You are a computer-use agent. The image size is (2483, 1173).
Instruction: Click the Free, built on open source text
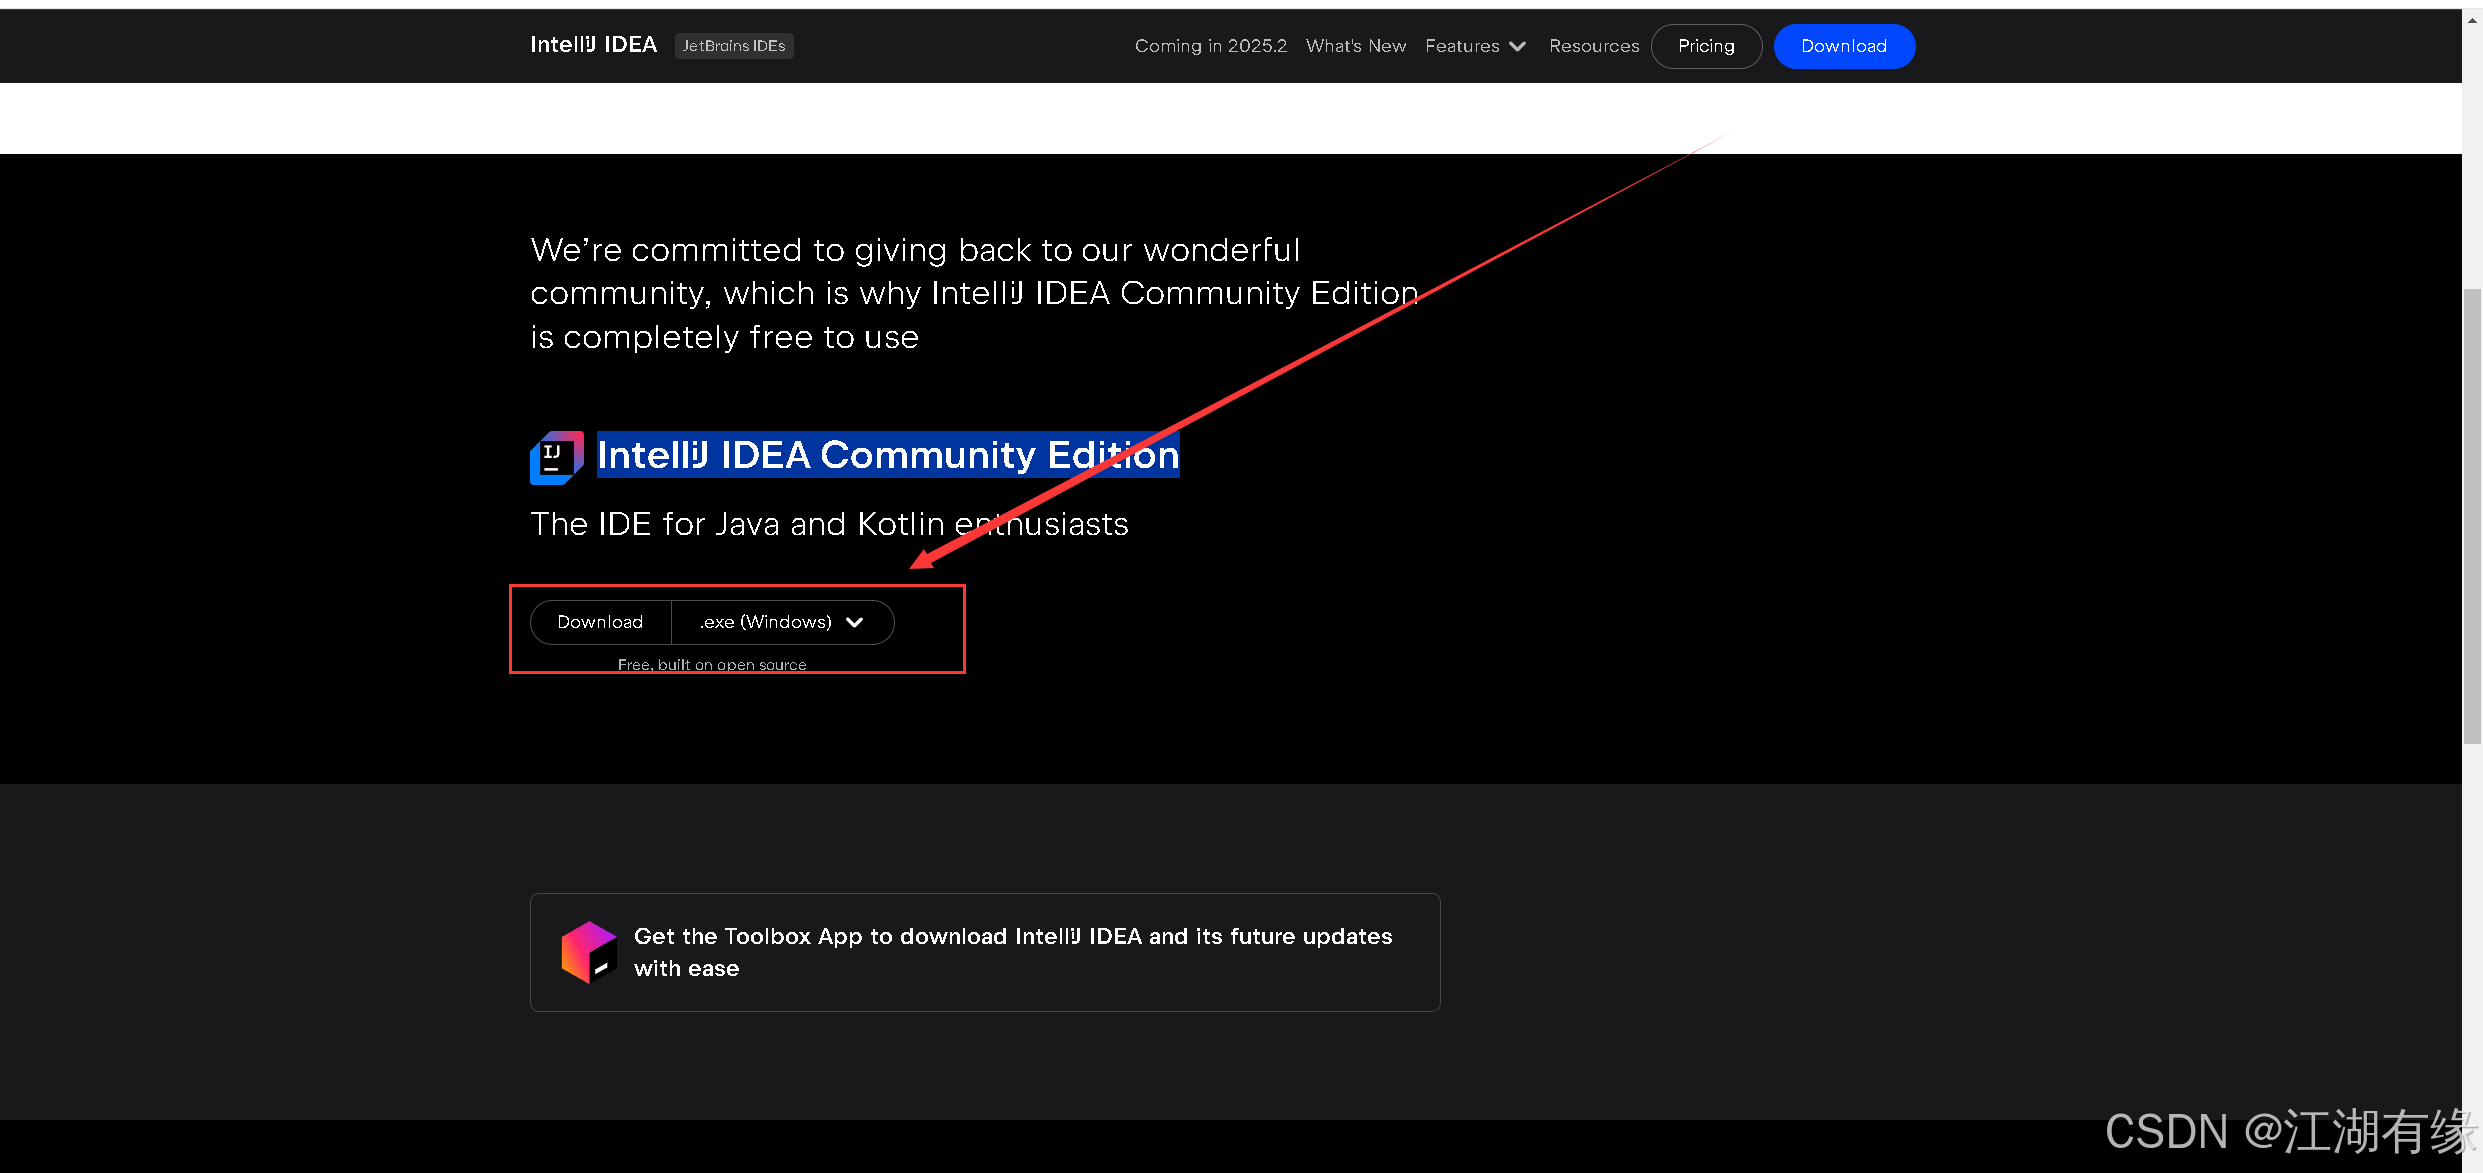[x=712, y=665]
